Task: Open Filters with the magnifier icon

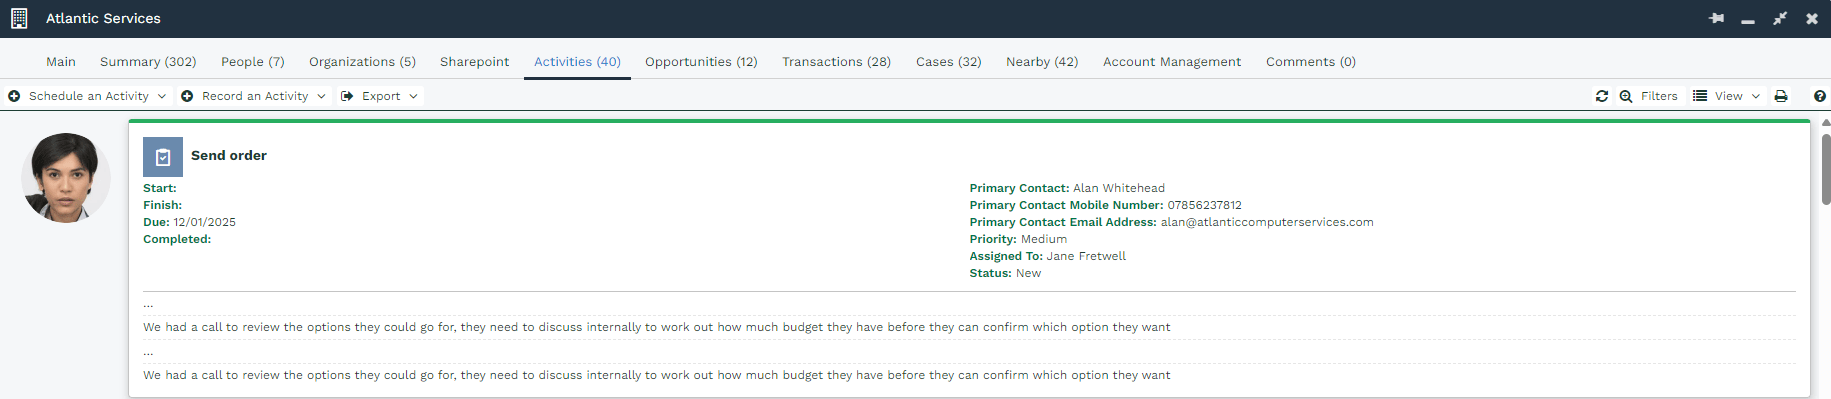Action: coord(1648,96)
